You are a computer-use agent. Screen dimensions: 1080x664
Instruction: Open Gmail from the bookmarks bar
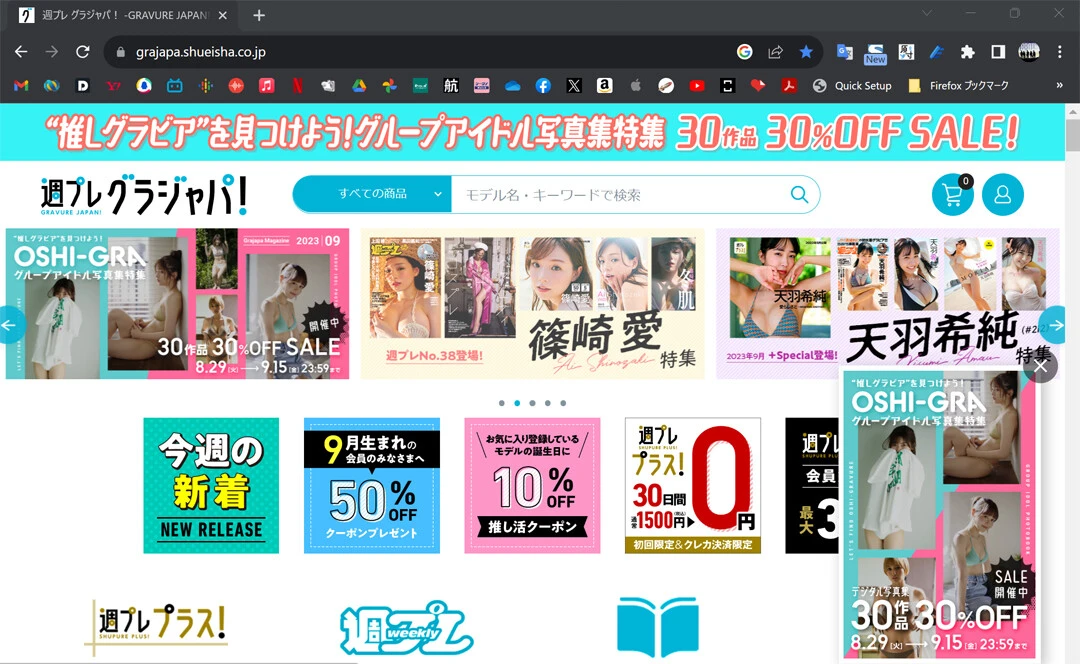click(19, 86)
